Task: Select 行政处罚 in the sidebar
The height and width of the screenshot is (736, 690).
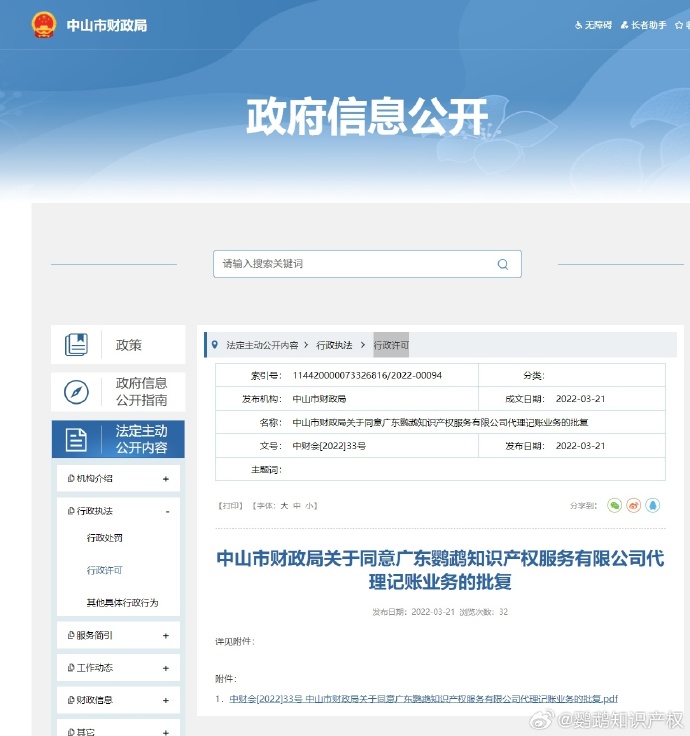Action: [105, 538]
